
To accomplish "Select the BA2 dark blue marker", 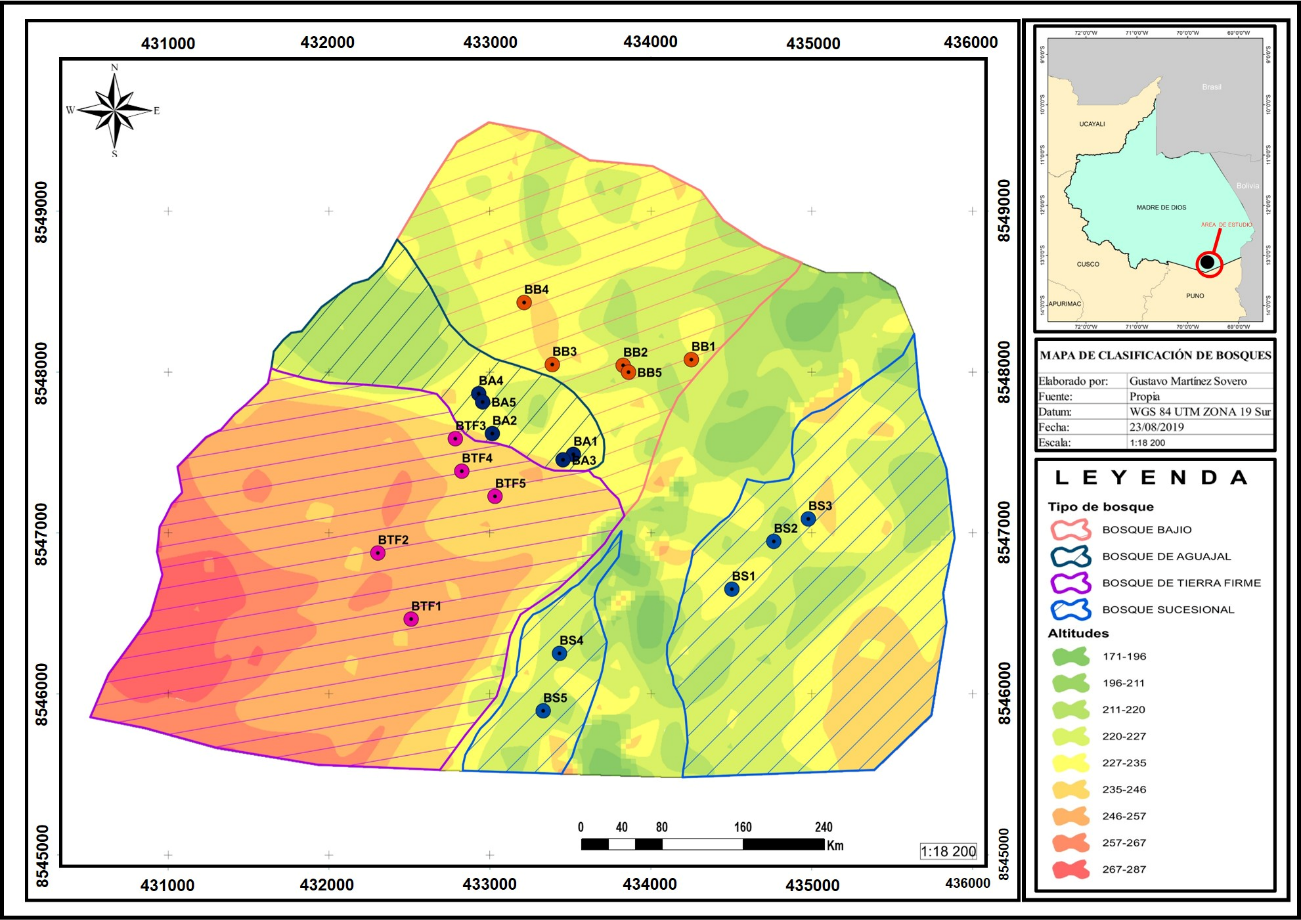I will pos(492,433).
